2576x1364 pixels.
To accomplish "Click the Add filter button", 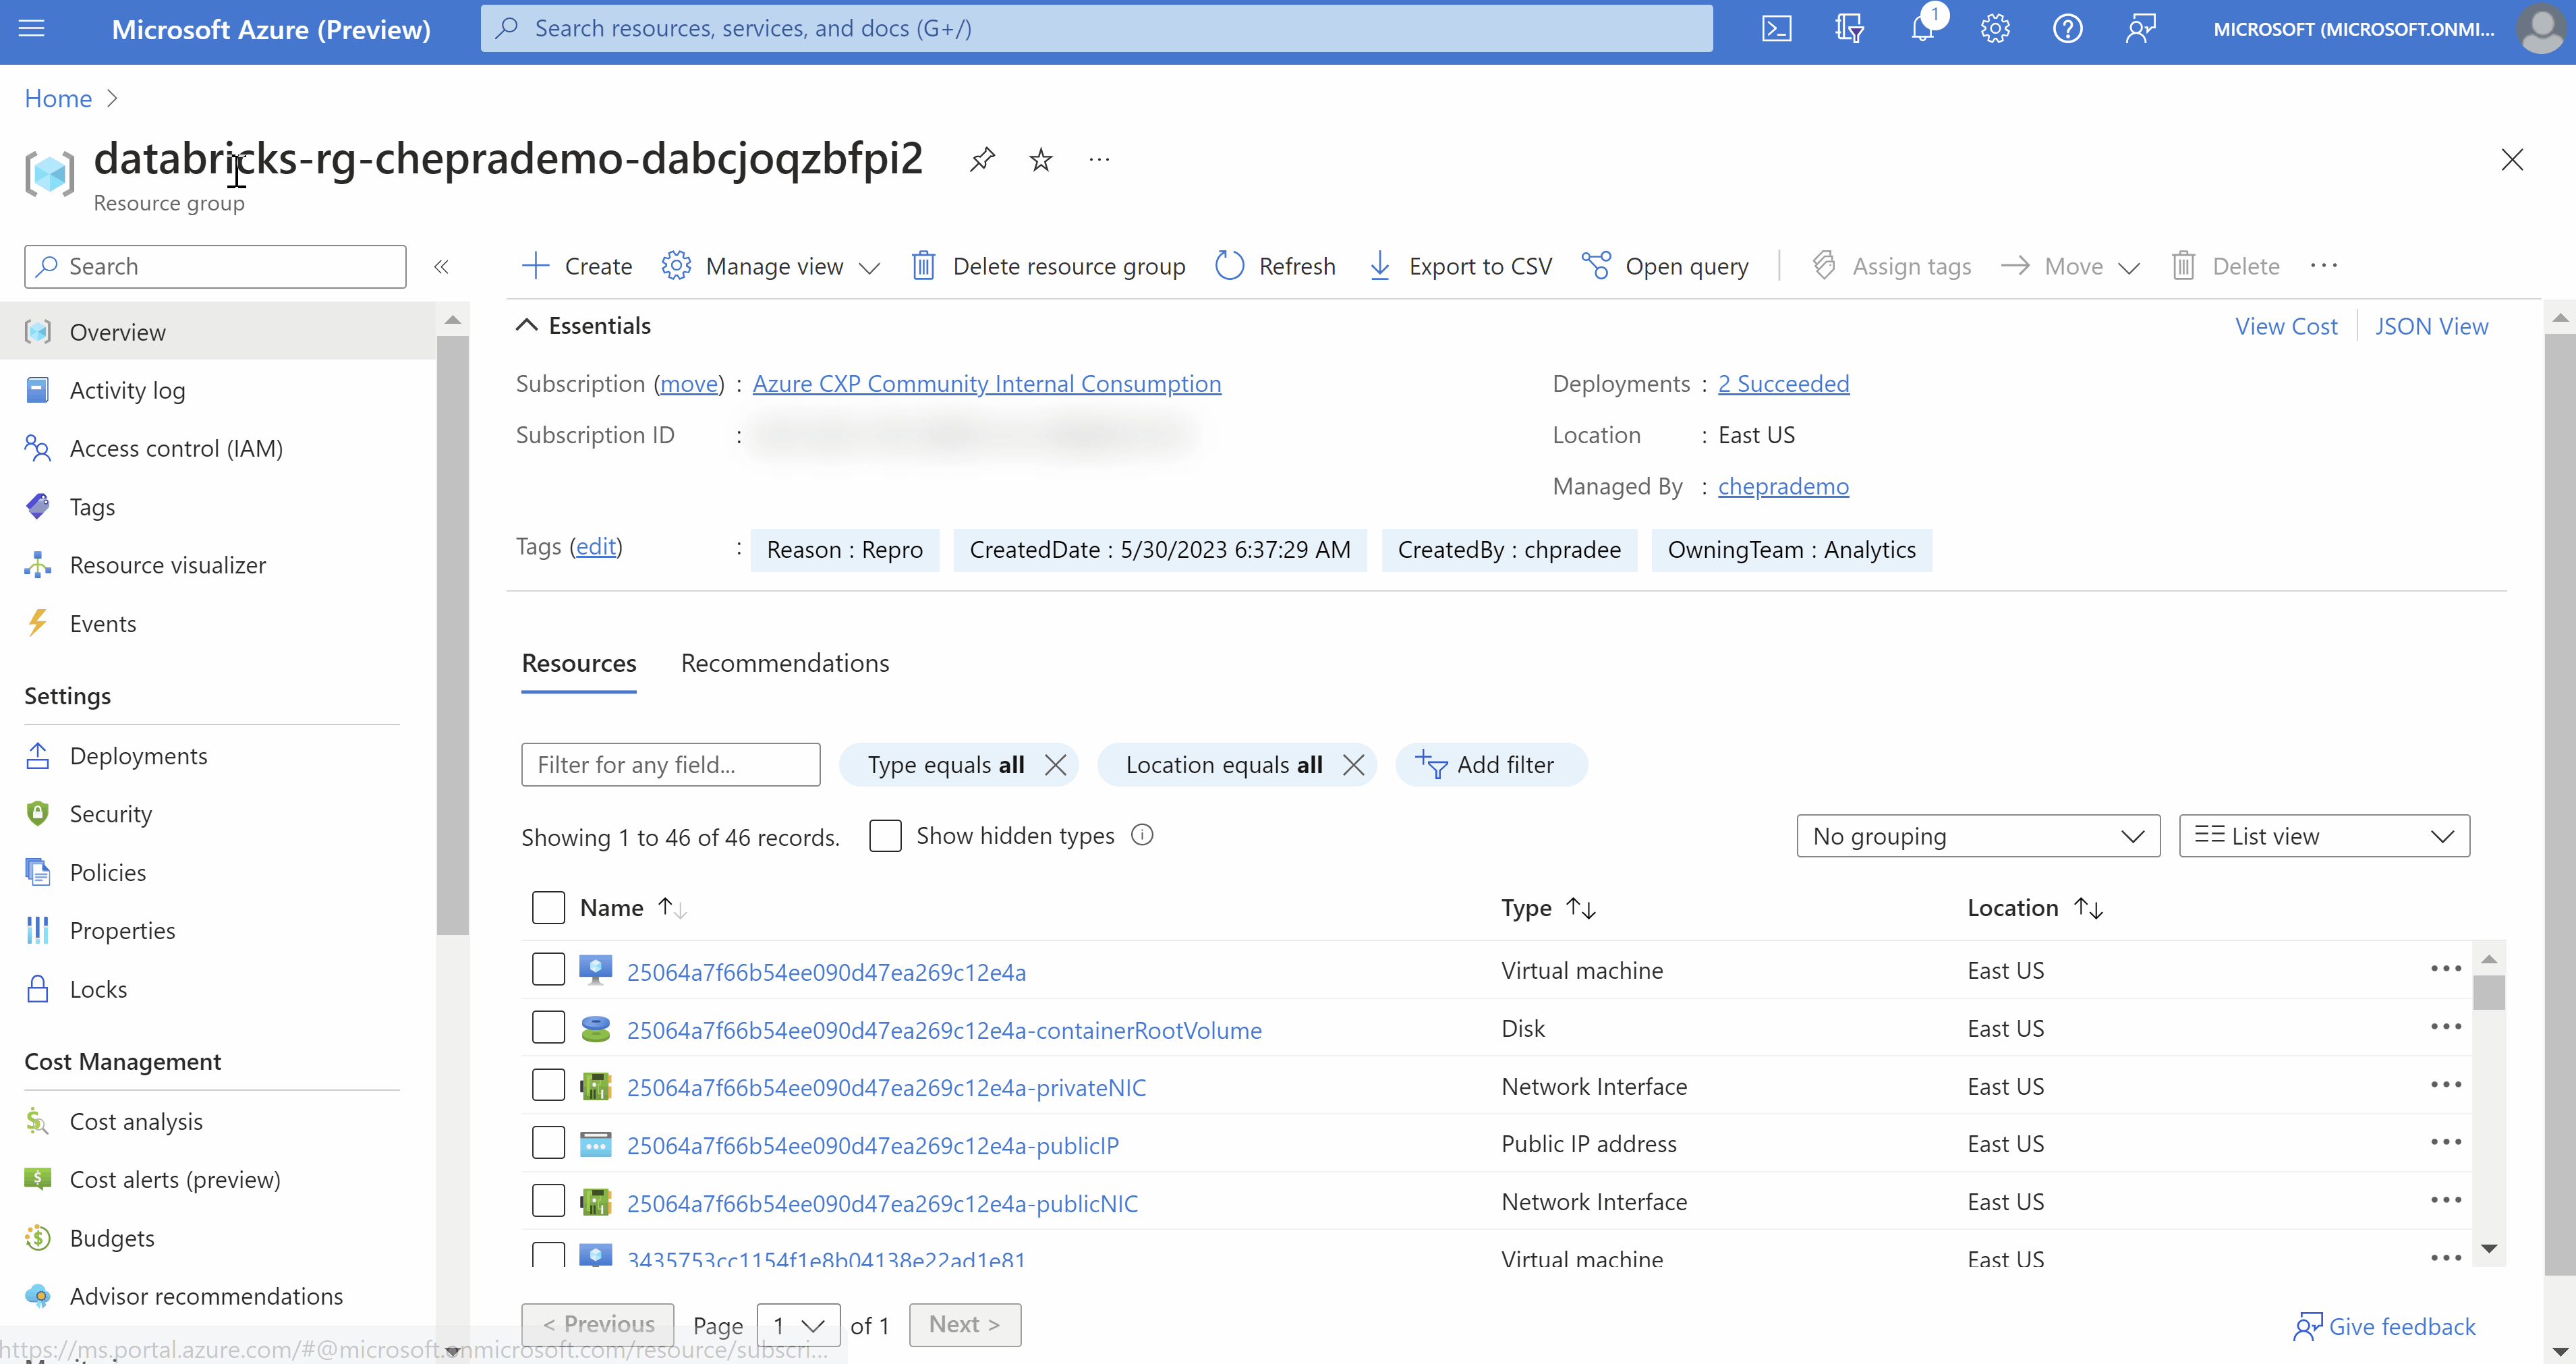I will pyautogui.click(x=1491, y=766).
